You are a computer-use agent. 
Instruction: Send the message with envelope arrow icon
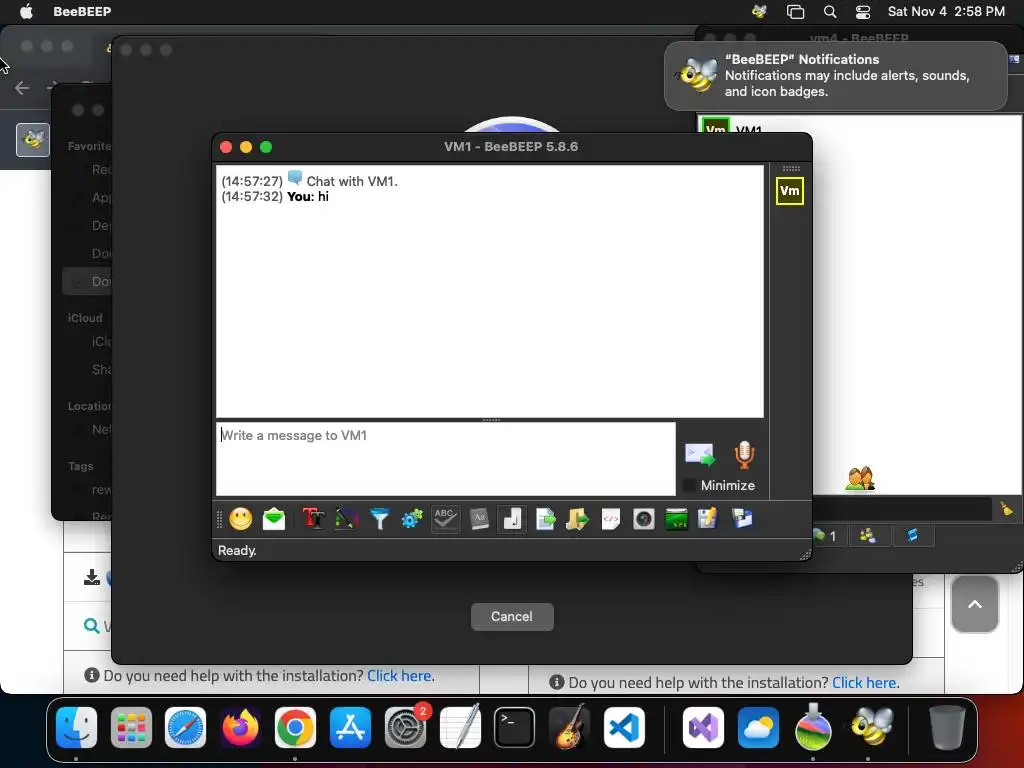point(699,455)
